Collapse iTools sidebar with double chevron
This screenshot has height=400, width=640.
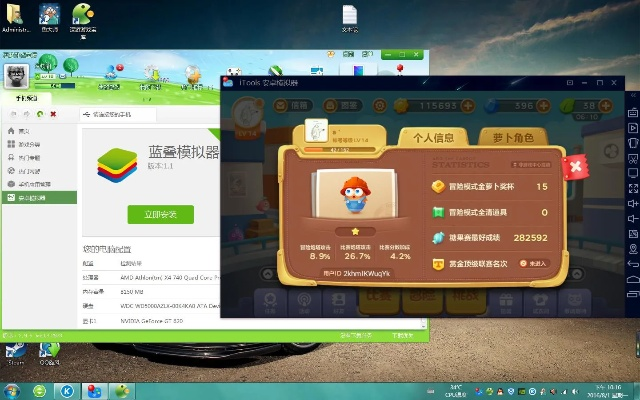click(x=633, y=96)
